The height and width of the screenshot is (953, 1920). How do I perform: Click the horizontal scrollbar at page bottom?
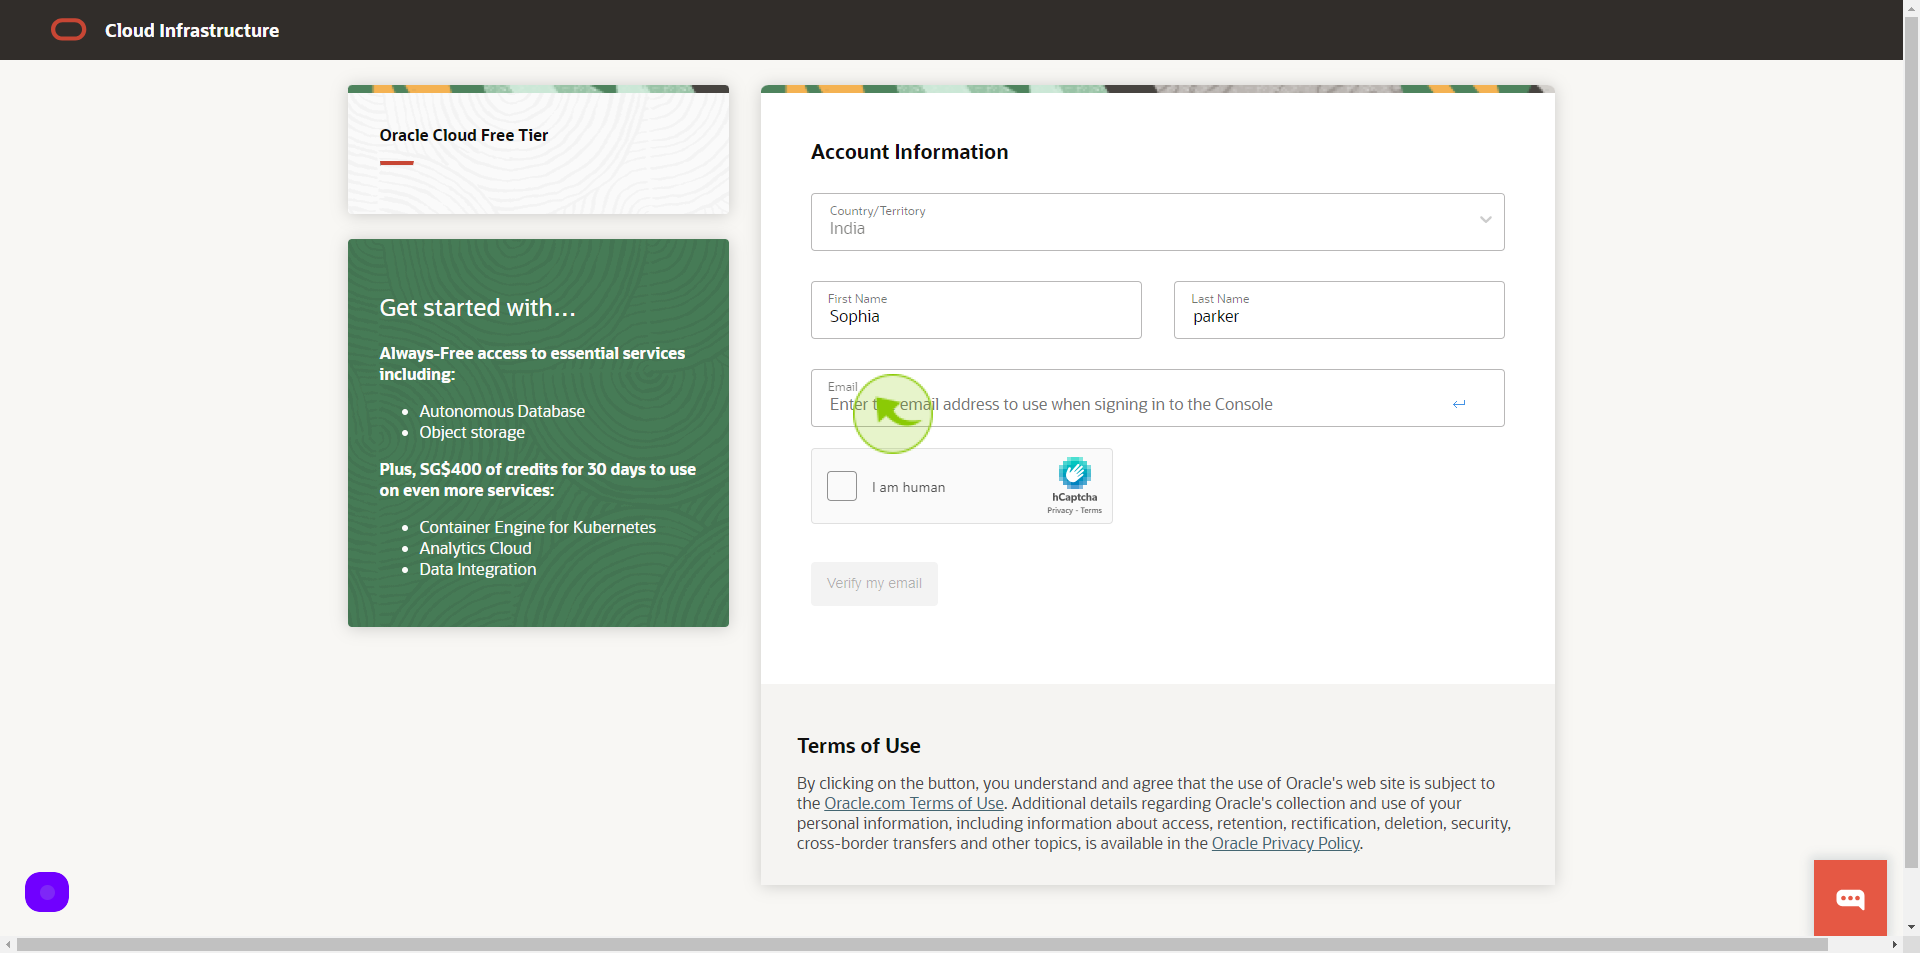pyautogui.click(x=922, y=944)
